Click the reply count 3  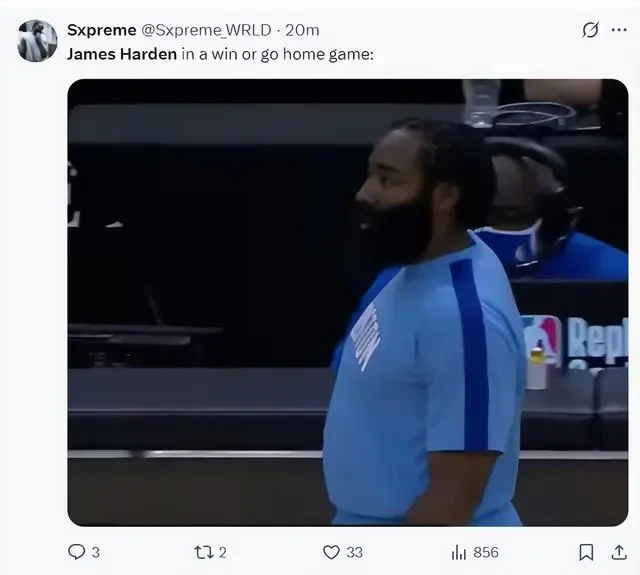[x=96, y=553]
